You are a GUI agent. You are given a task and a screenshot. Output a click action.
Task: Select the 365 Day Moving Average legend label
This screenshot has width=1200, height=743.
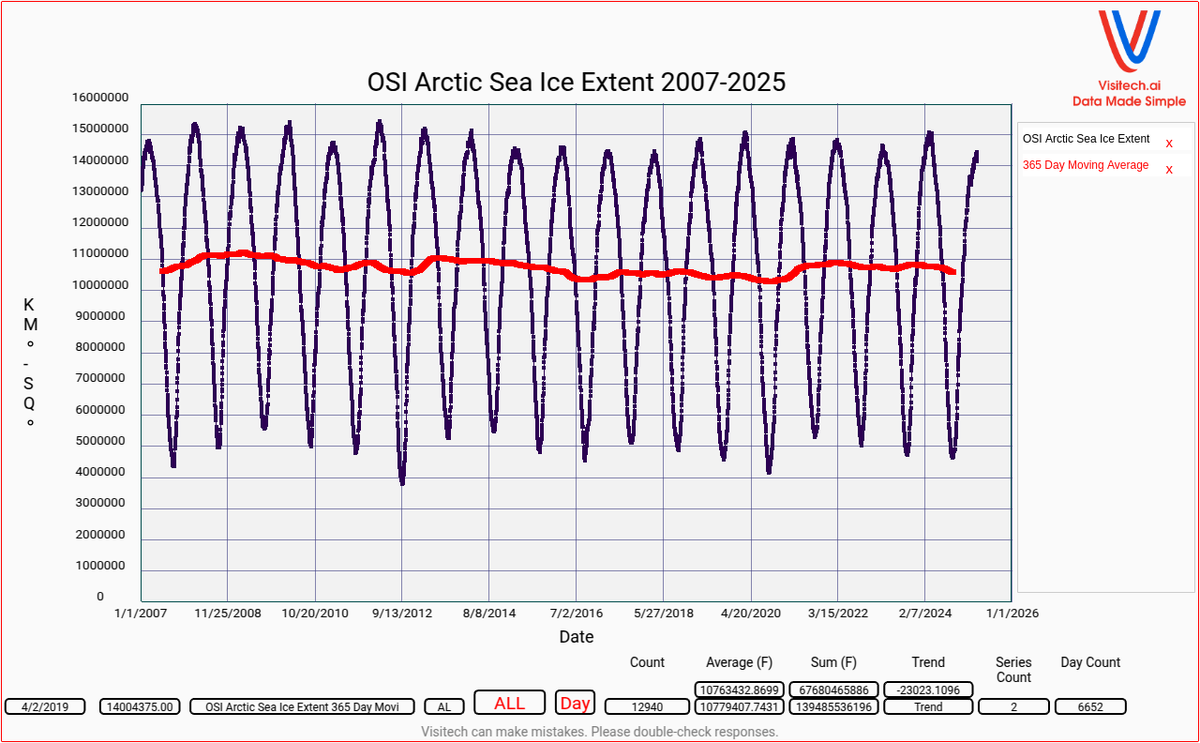(1084, 166)
